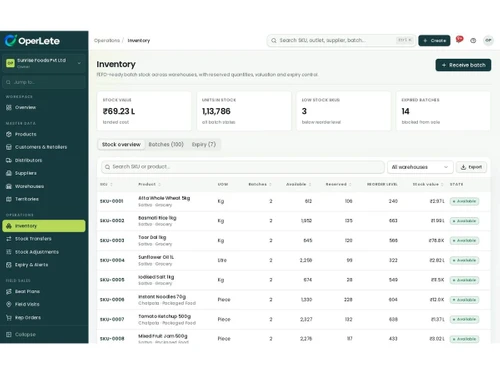Open the All warehouses dropdown
The width and height of the screenshot is (500, 375).
coord(420,167)
